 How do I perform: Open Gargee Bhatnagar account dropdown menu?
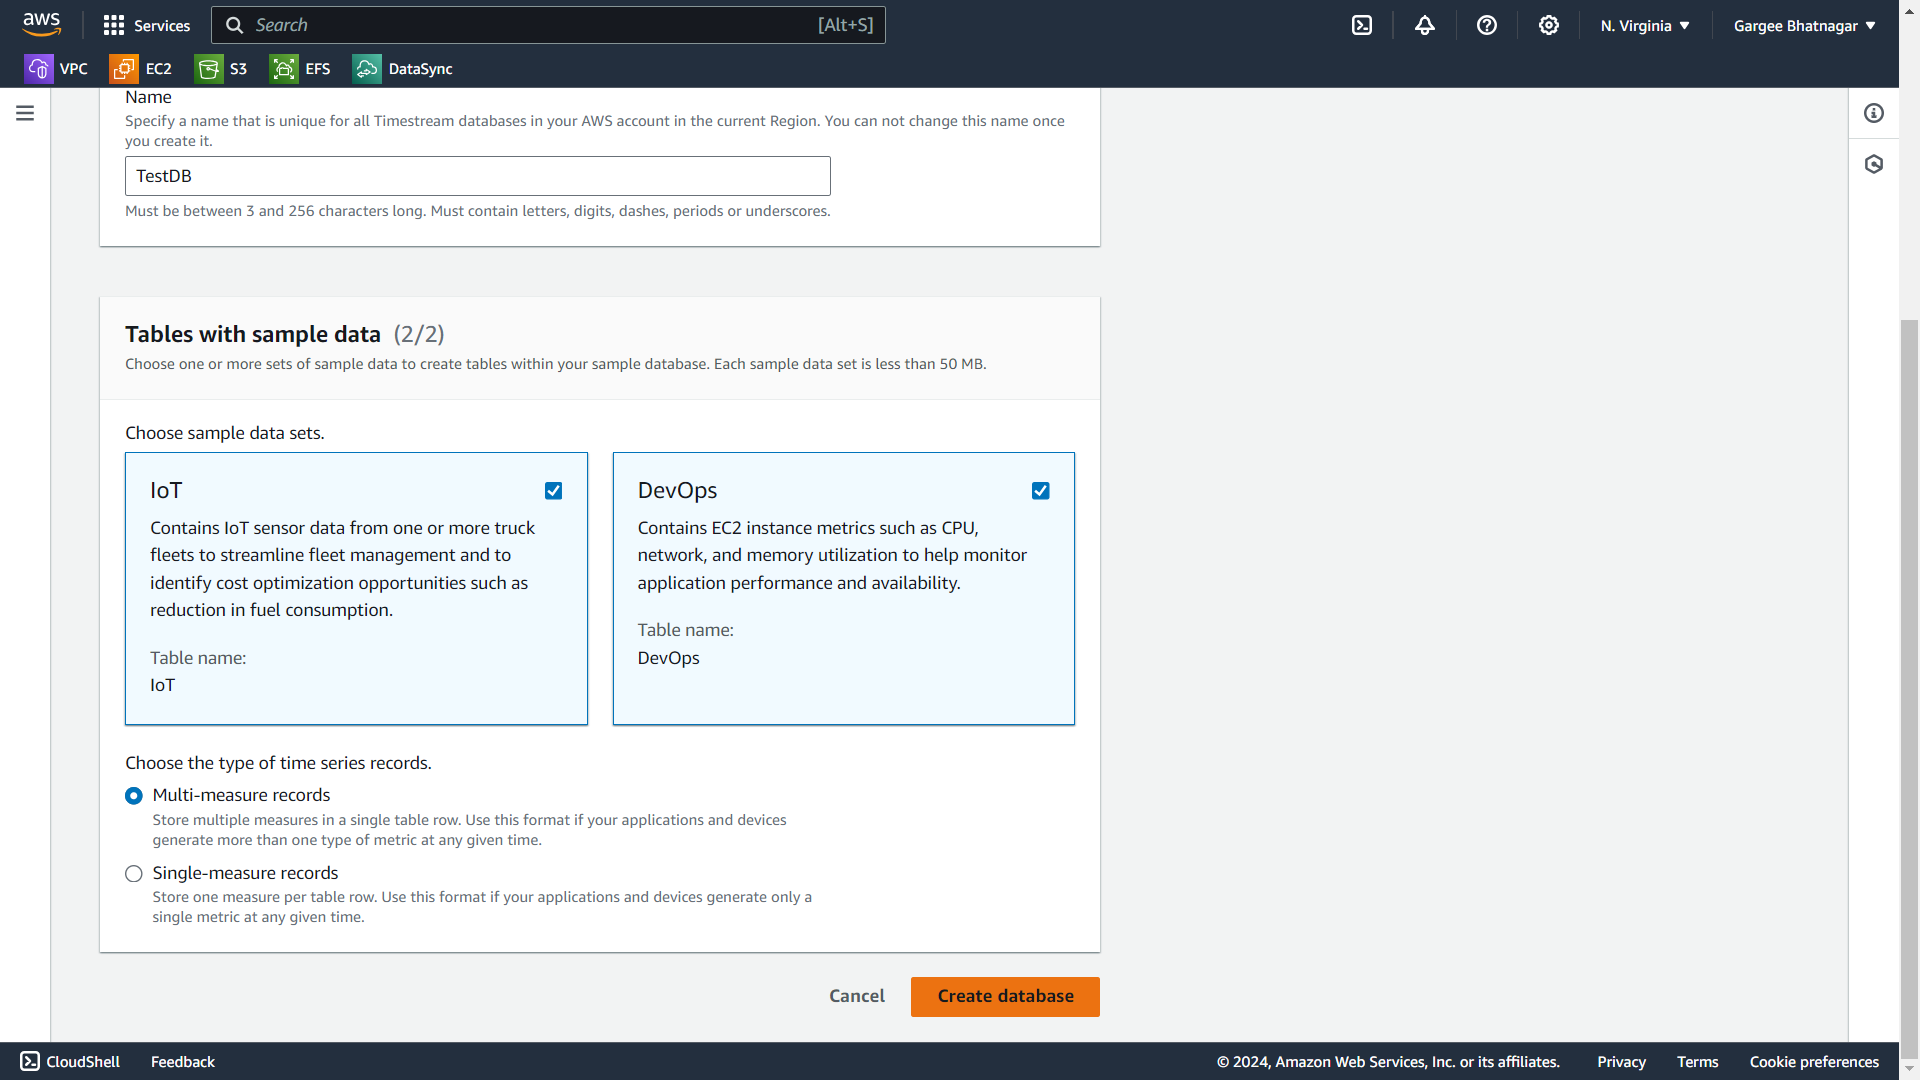click(1804, 26)
